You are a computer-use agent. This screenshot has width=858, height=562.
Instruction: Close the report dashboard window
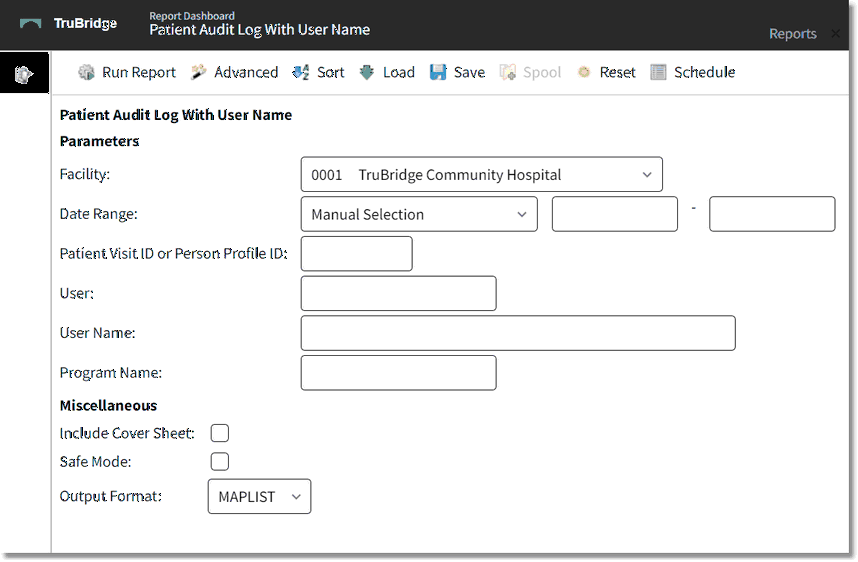[836, 34]
